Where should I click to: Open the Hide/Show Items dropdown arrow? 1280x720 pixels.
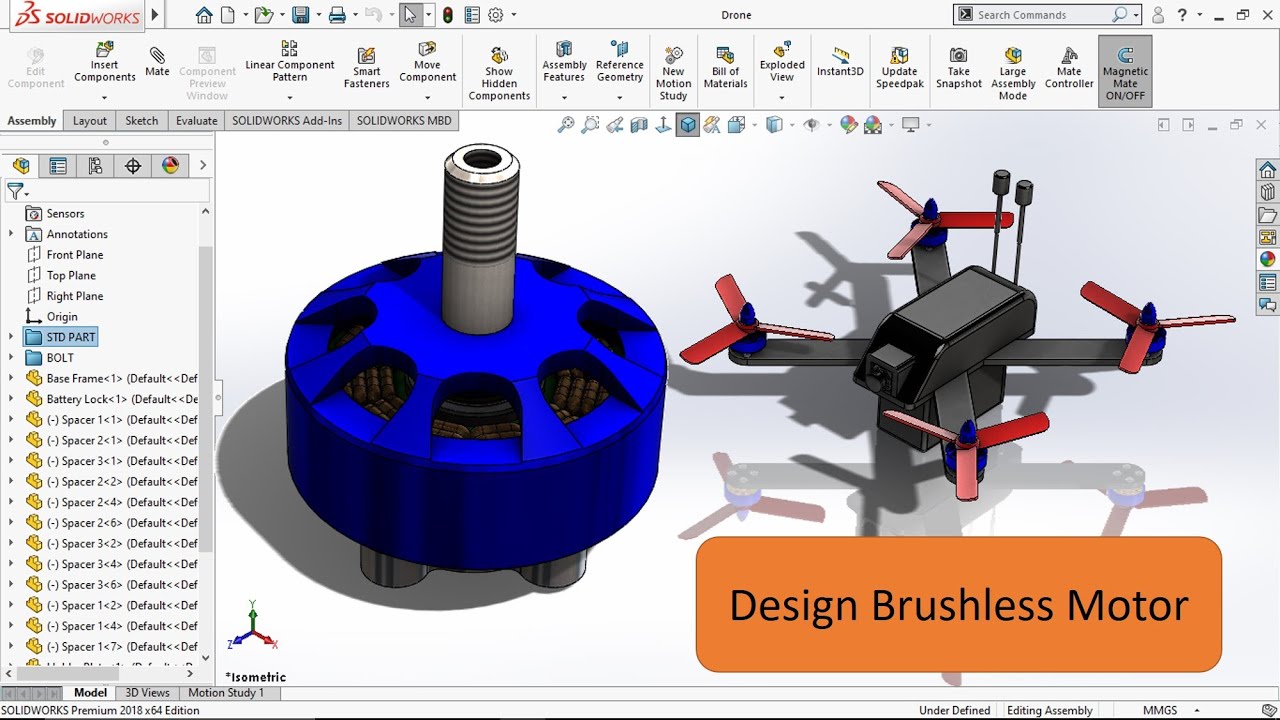pyautogui.click(x=829, y=125)
